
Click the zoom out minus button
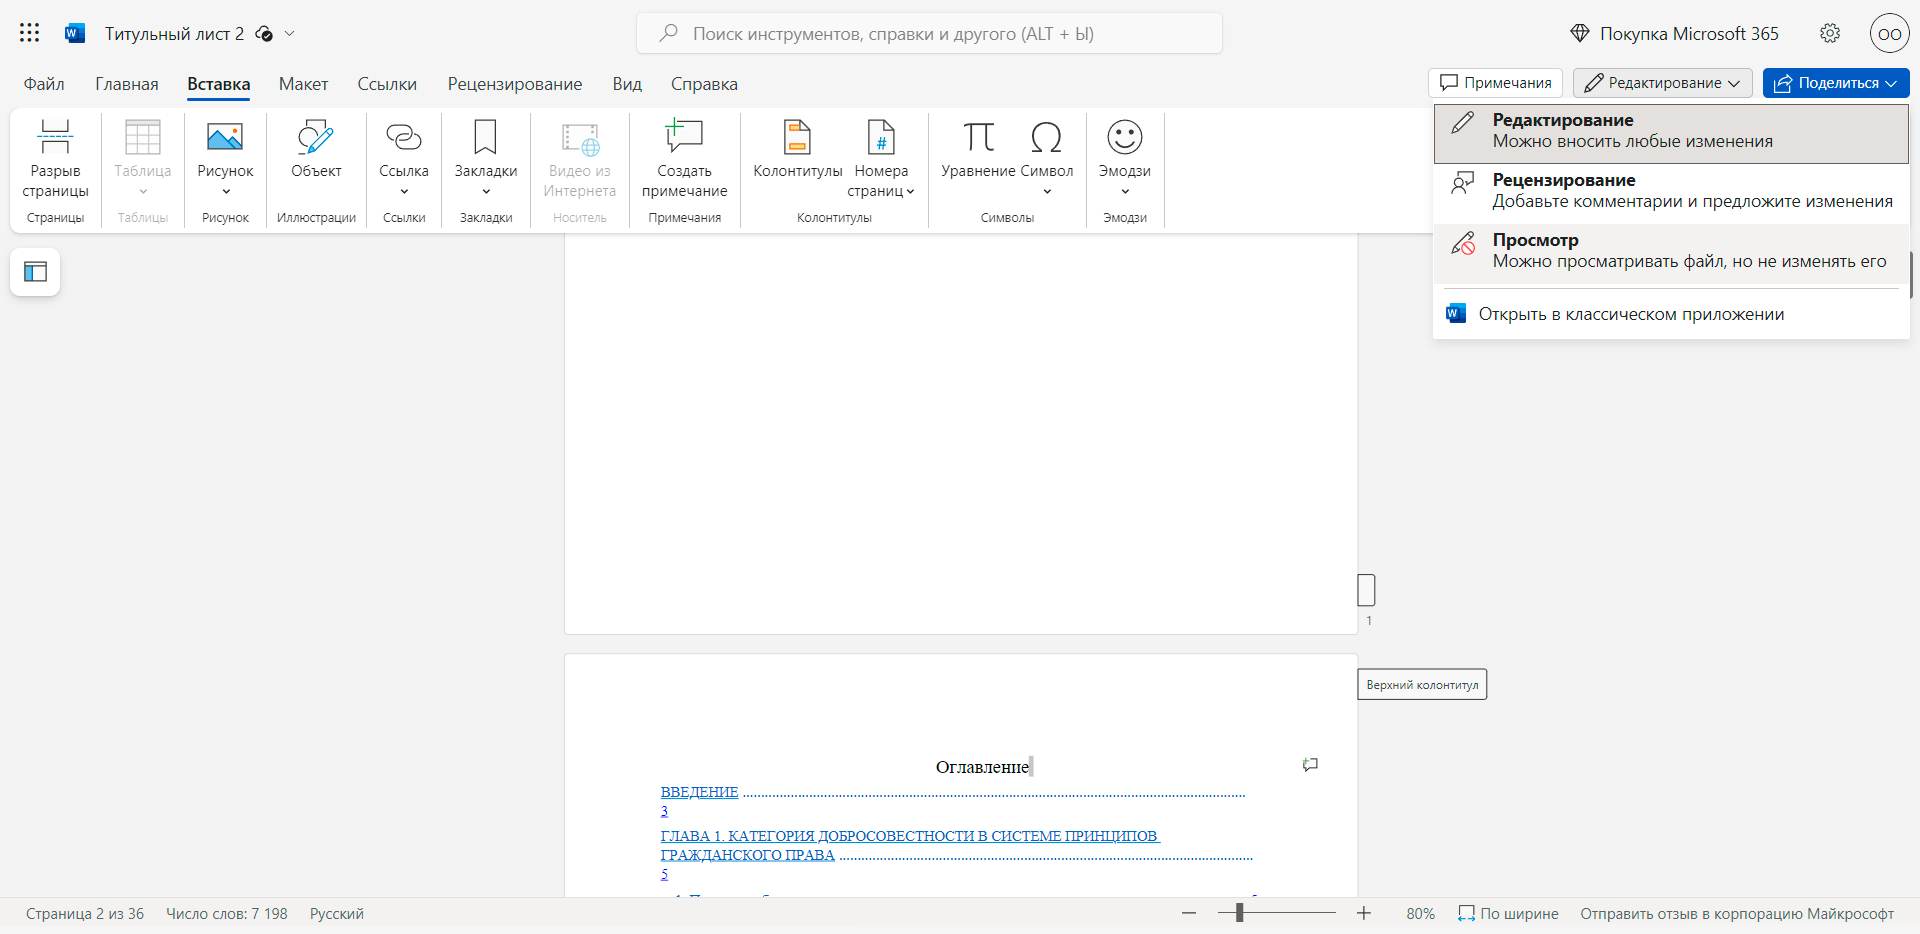[1189, 913]
